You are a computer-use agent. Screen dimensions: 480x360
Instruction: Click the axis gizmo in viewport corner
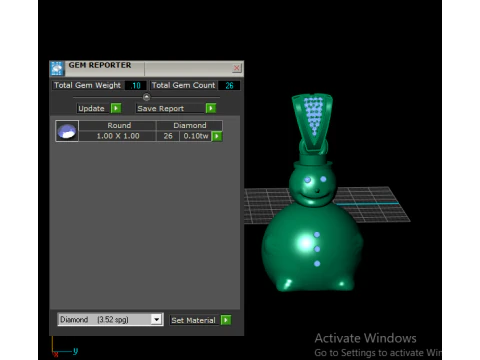pos(64,347)
